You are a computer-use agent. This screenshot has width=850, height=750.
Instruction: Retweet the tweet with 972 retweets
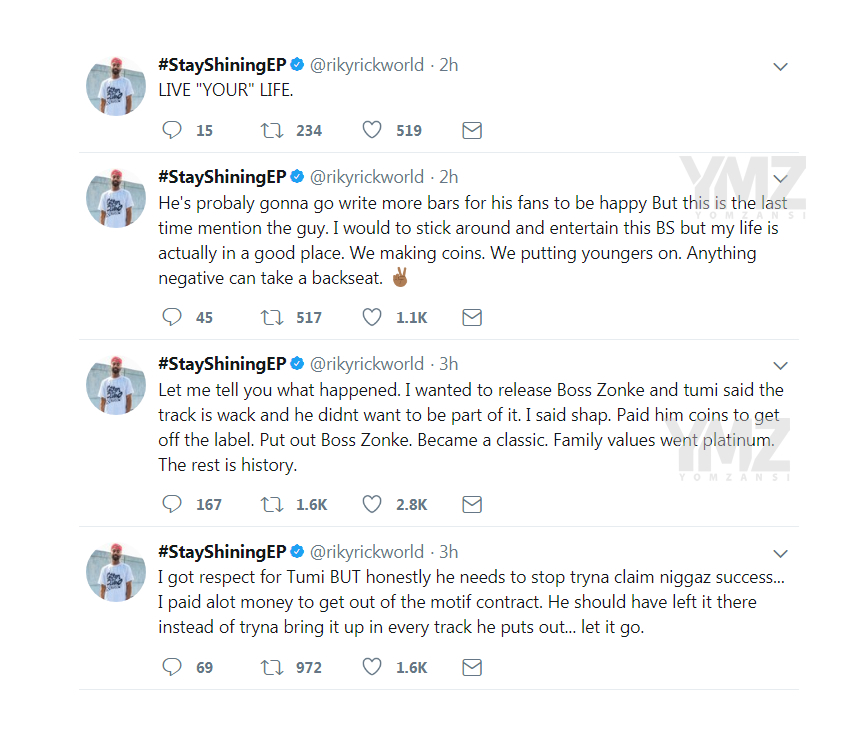[x=272, y=667]
